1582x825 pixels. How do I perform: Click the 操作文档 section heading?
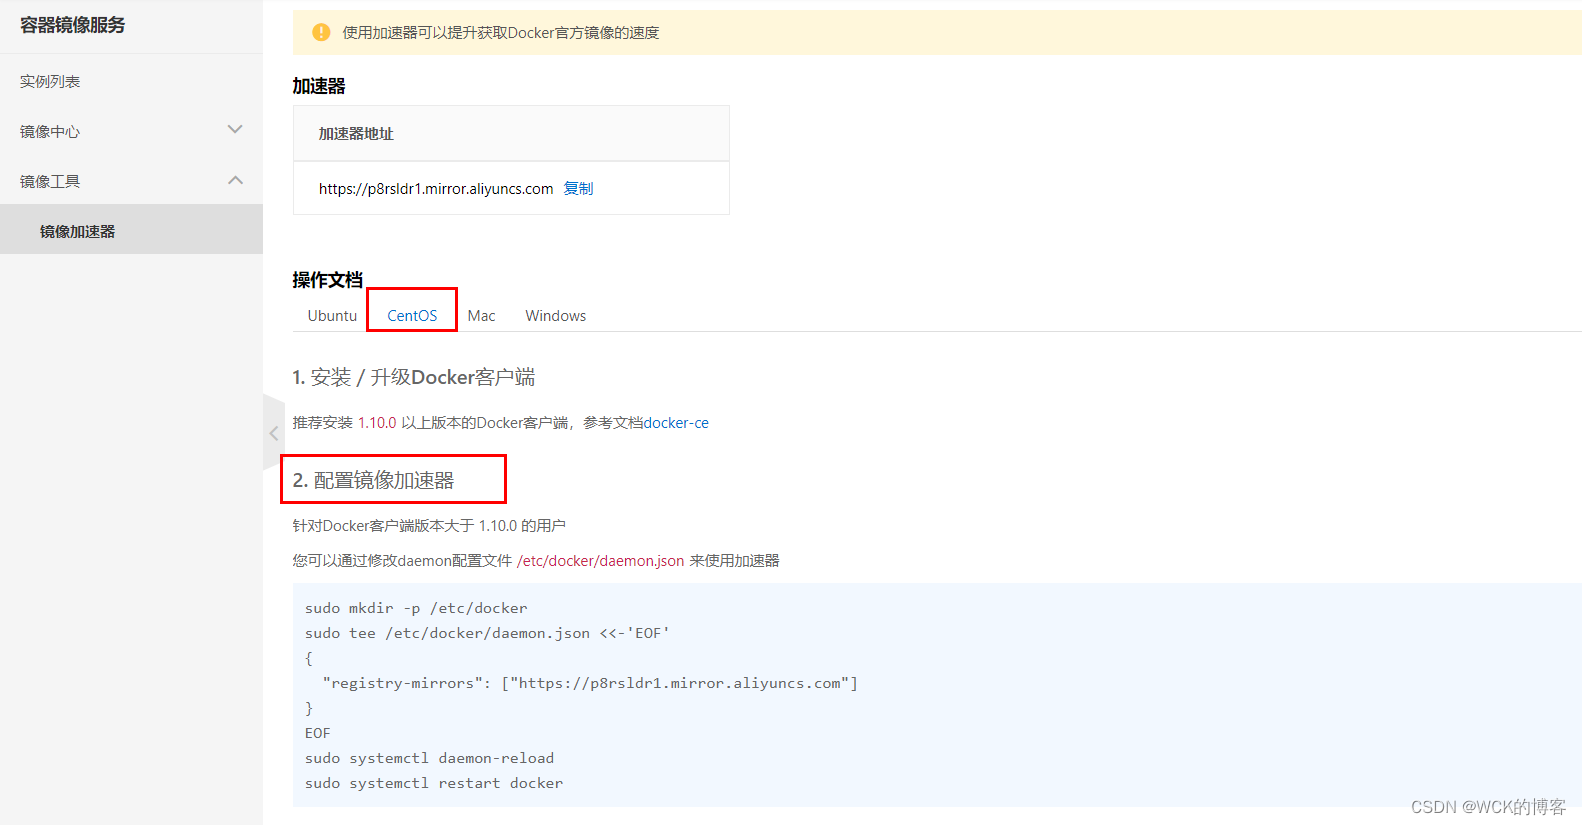(x=328, y=280)
